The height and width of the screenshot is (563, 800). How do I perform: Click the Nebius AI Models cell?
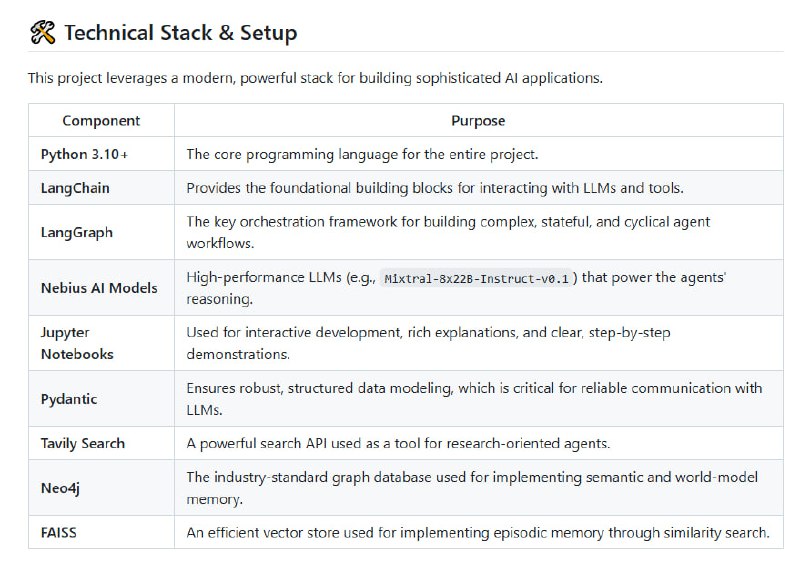pyautogui.click(x=99, y=288)
